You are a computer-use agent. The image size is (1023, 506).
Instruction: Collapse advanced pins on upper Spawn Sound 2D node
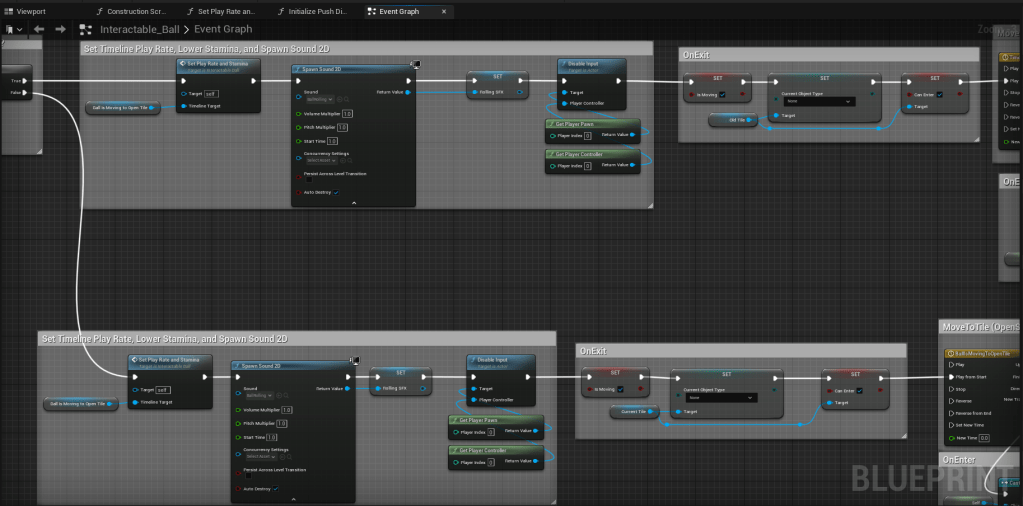[353, 203]
